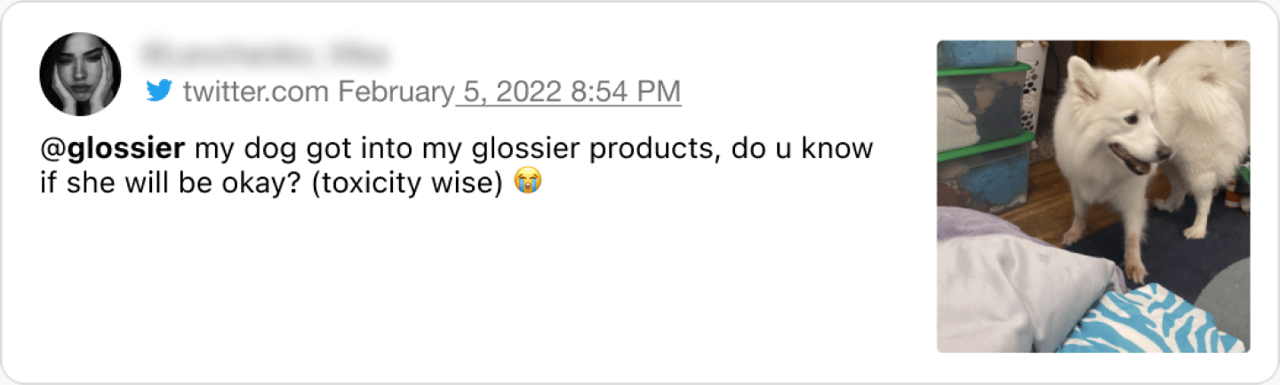The width and height of the screenshot is (1280, 385).
Task: Click the twitter.com source label
Action: pyautogui.click(x=256, y=92)
